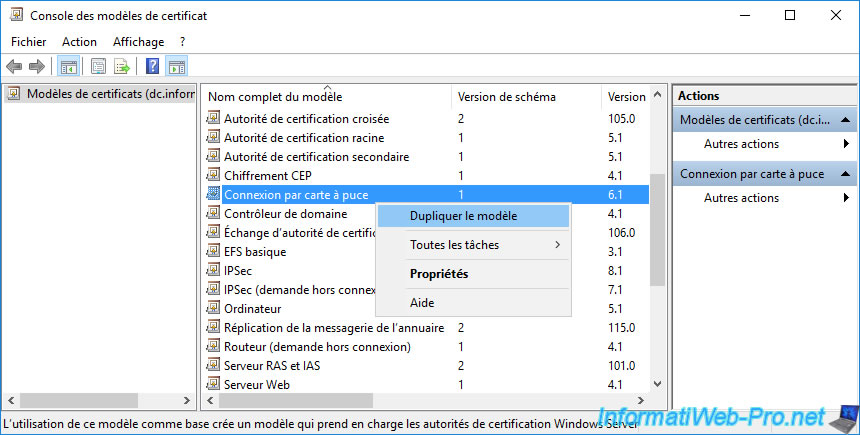Open Help via the blue question mark icon
This screenshot has height=435, width=860.
(153, 67)
